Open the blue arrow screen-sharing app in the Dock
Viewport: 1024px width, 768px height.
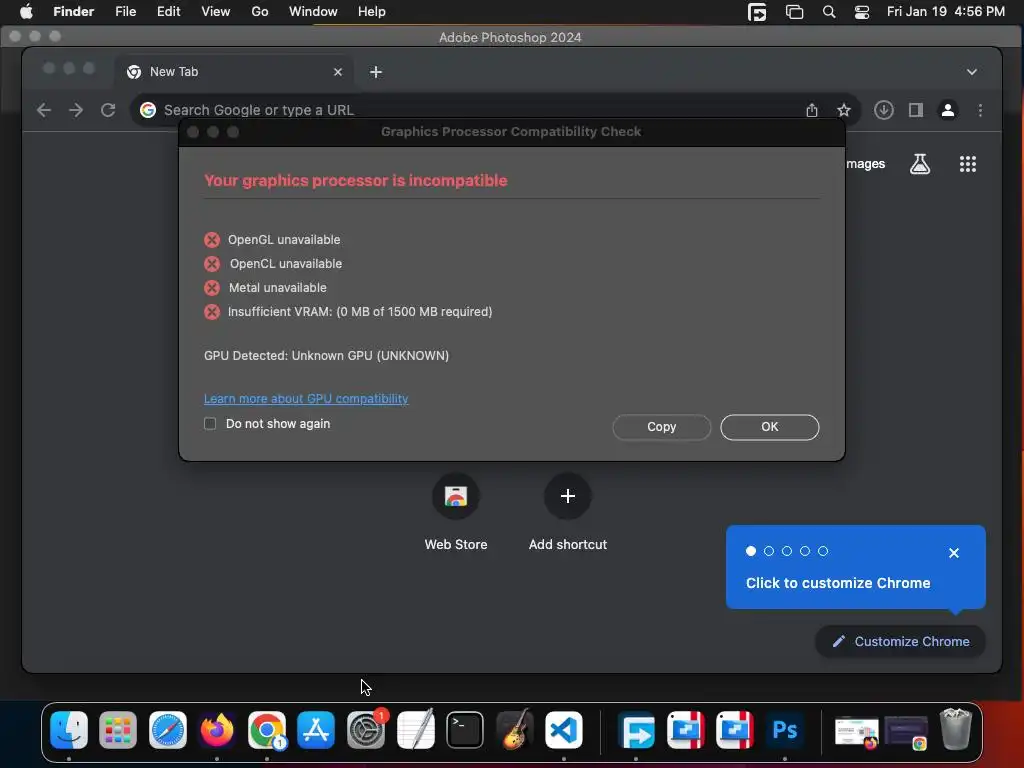636,730
